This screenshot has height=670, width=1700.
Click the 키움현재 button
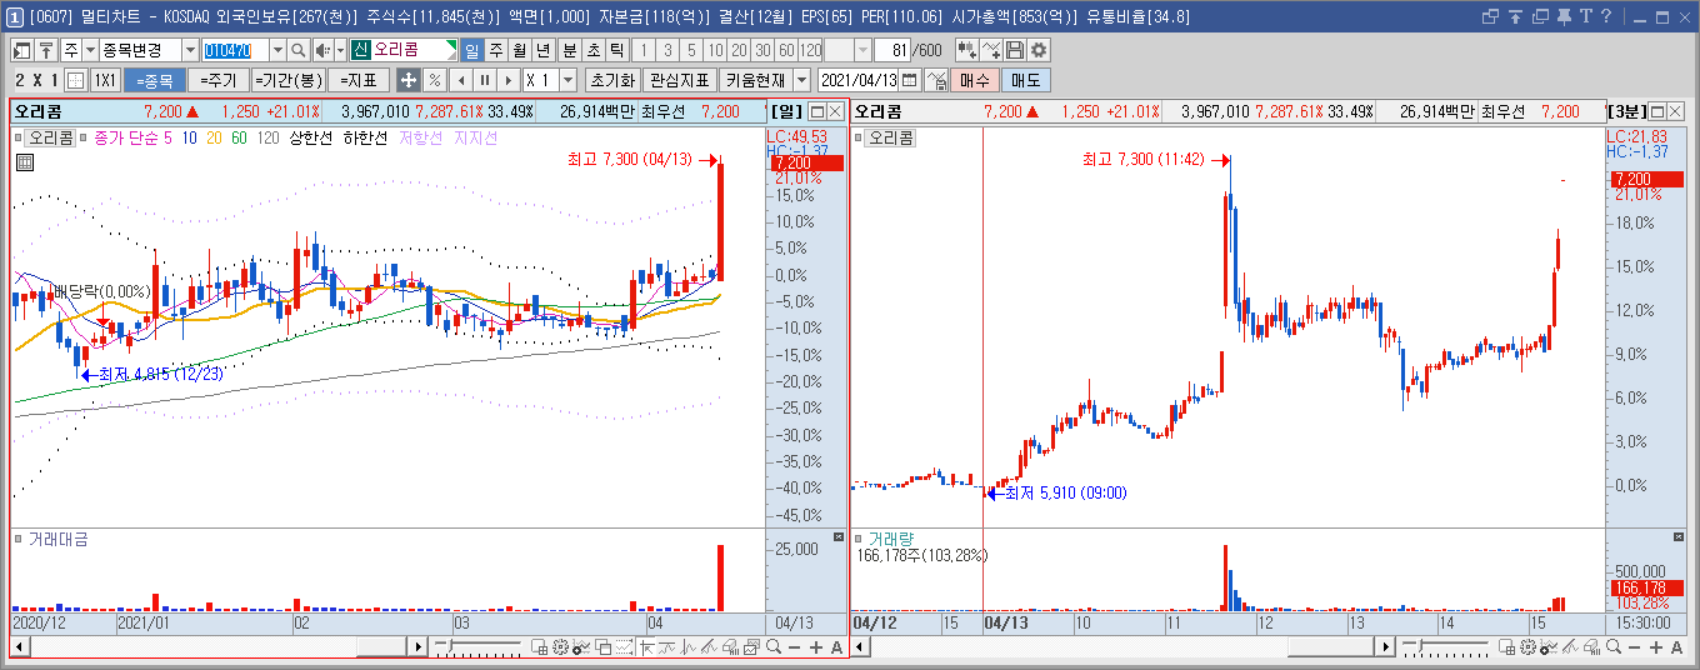coord(756,80)
